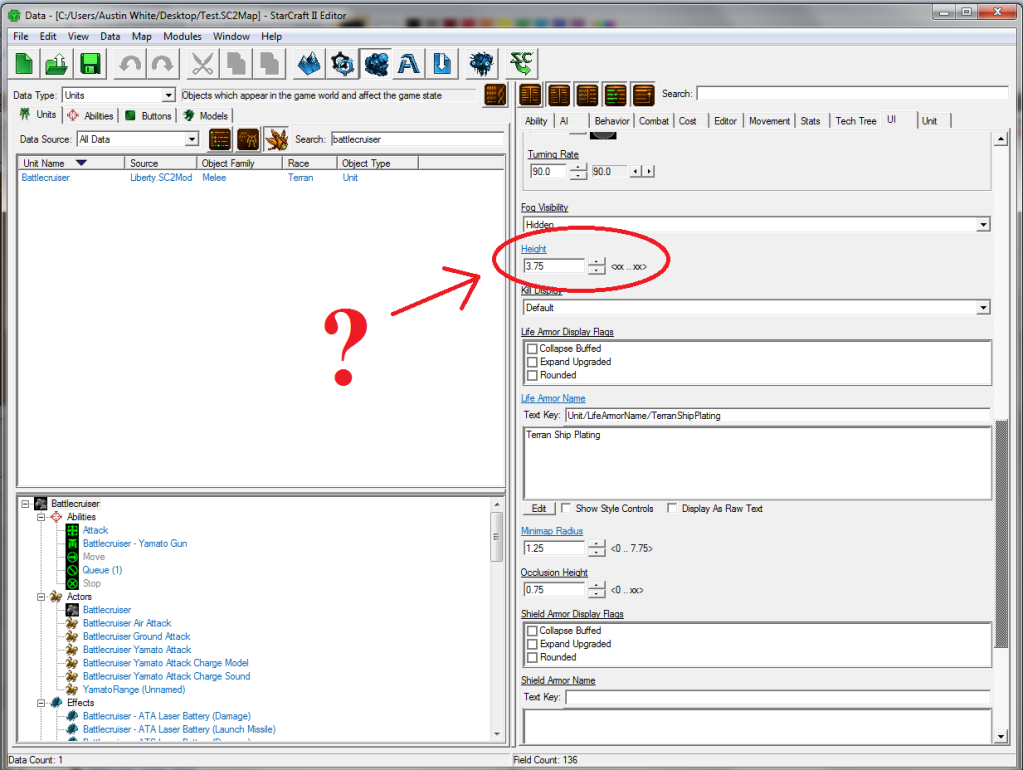Enable Life Armor Rounded checkbox
Screen dimensions: 1023x770
click(532, 375)
